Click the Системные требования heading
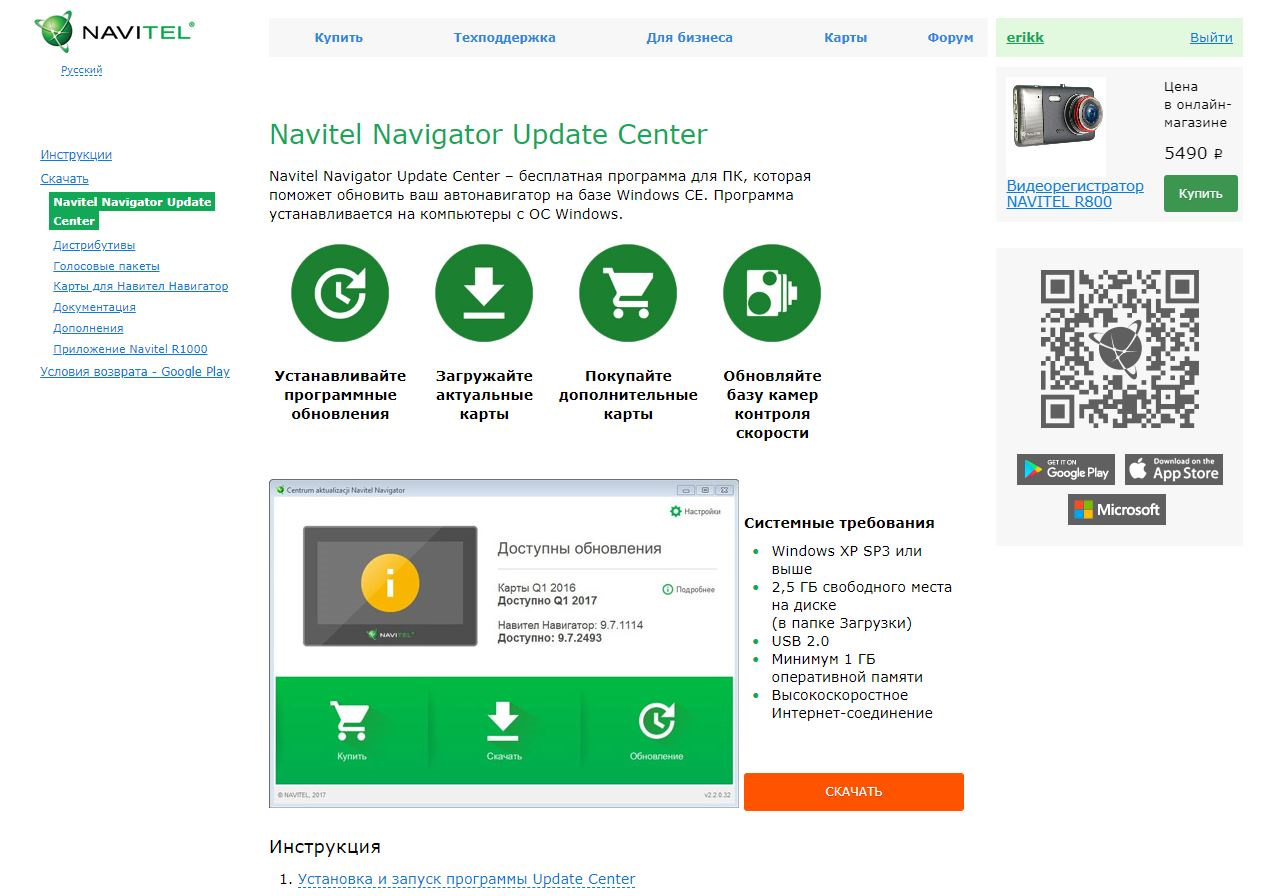1261x896 pixels. coord(839,523)
